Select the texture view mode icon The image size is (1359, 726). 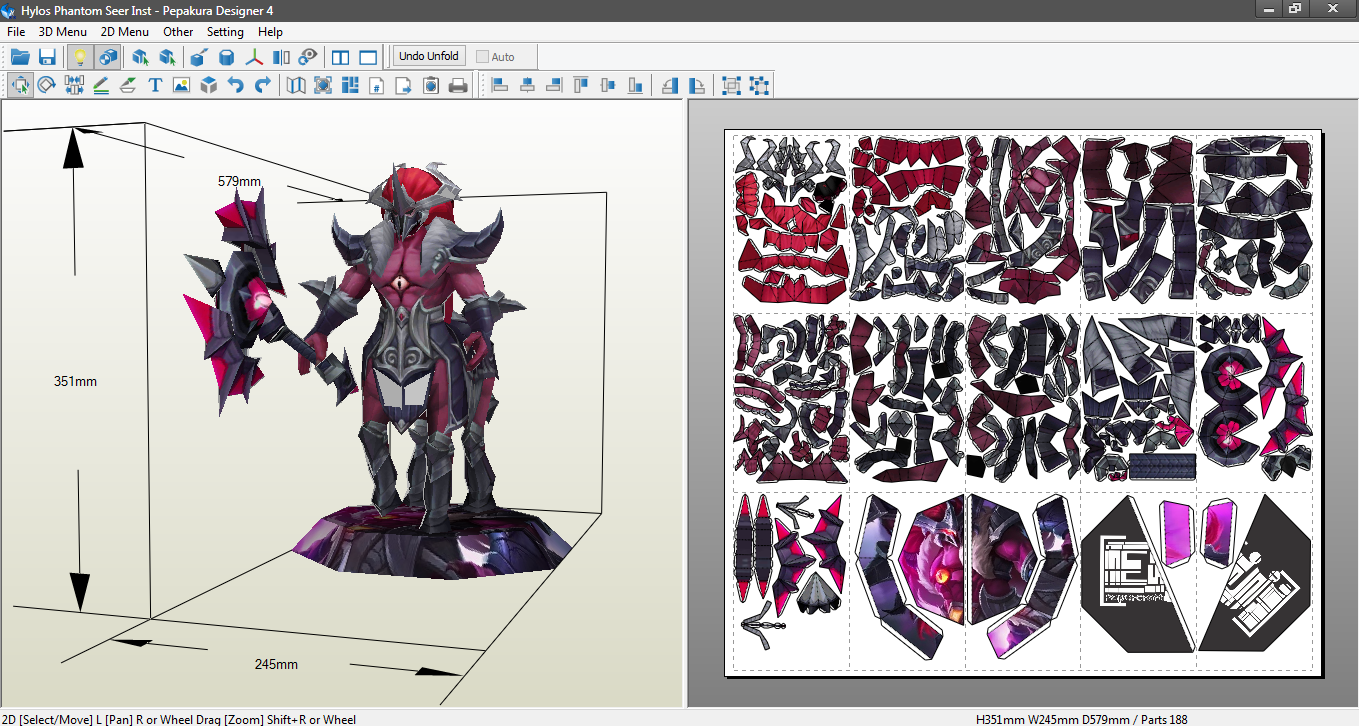pos(108,57)
